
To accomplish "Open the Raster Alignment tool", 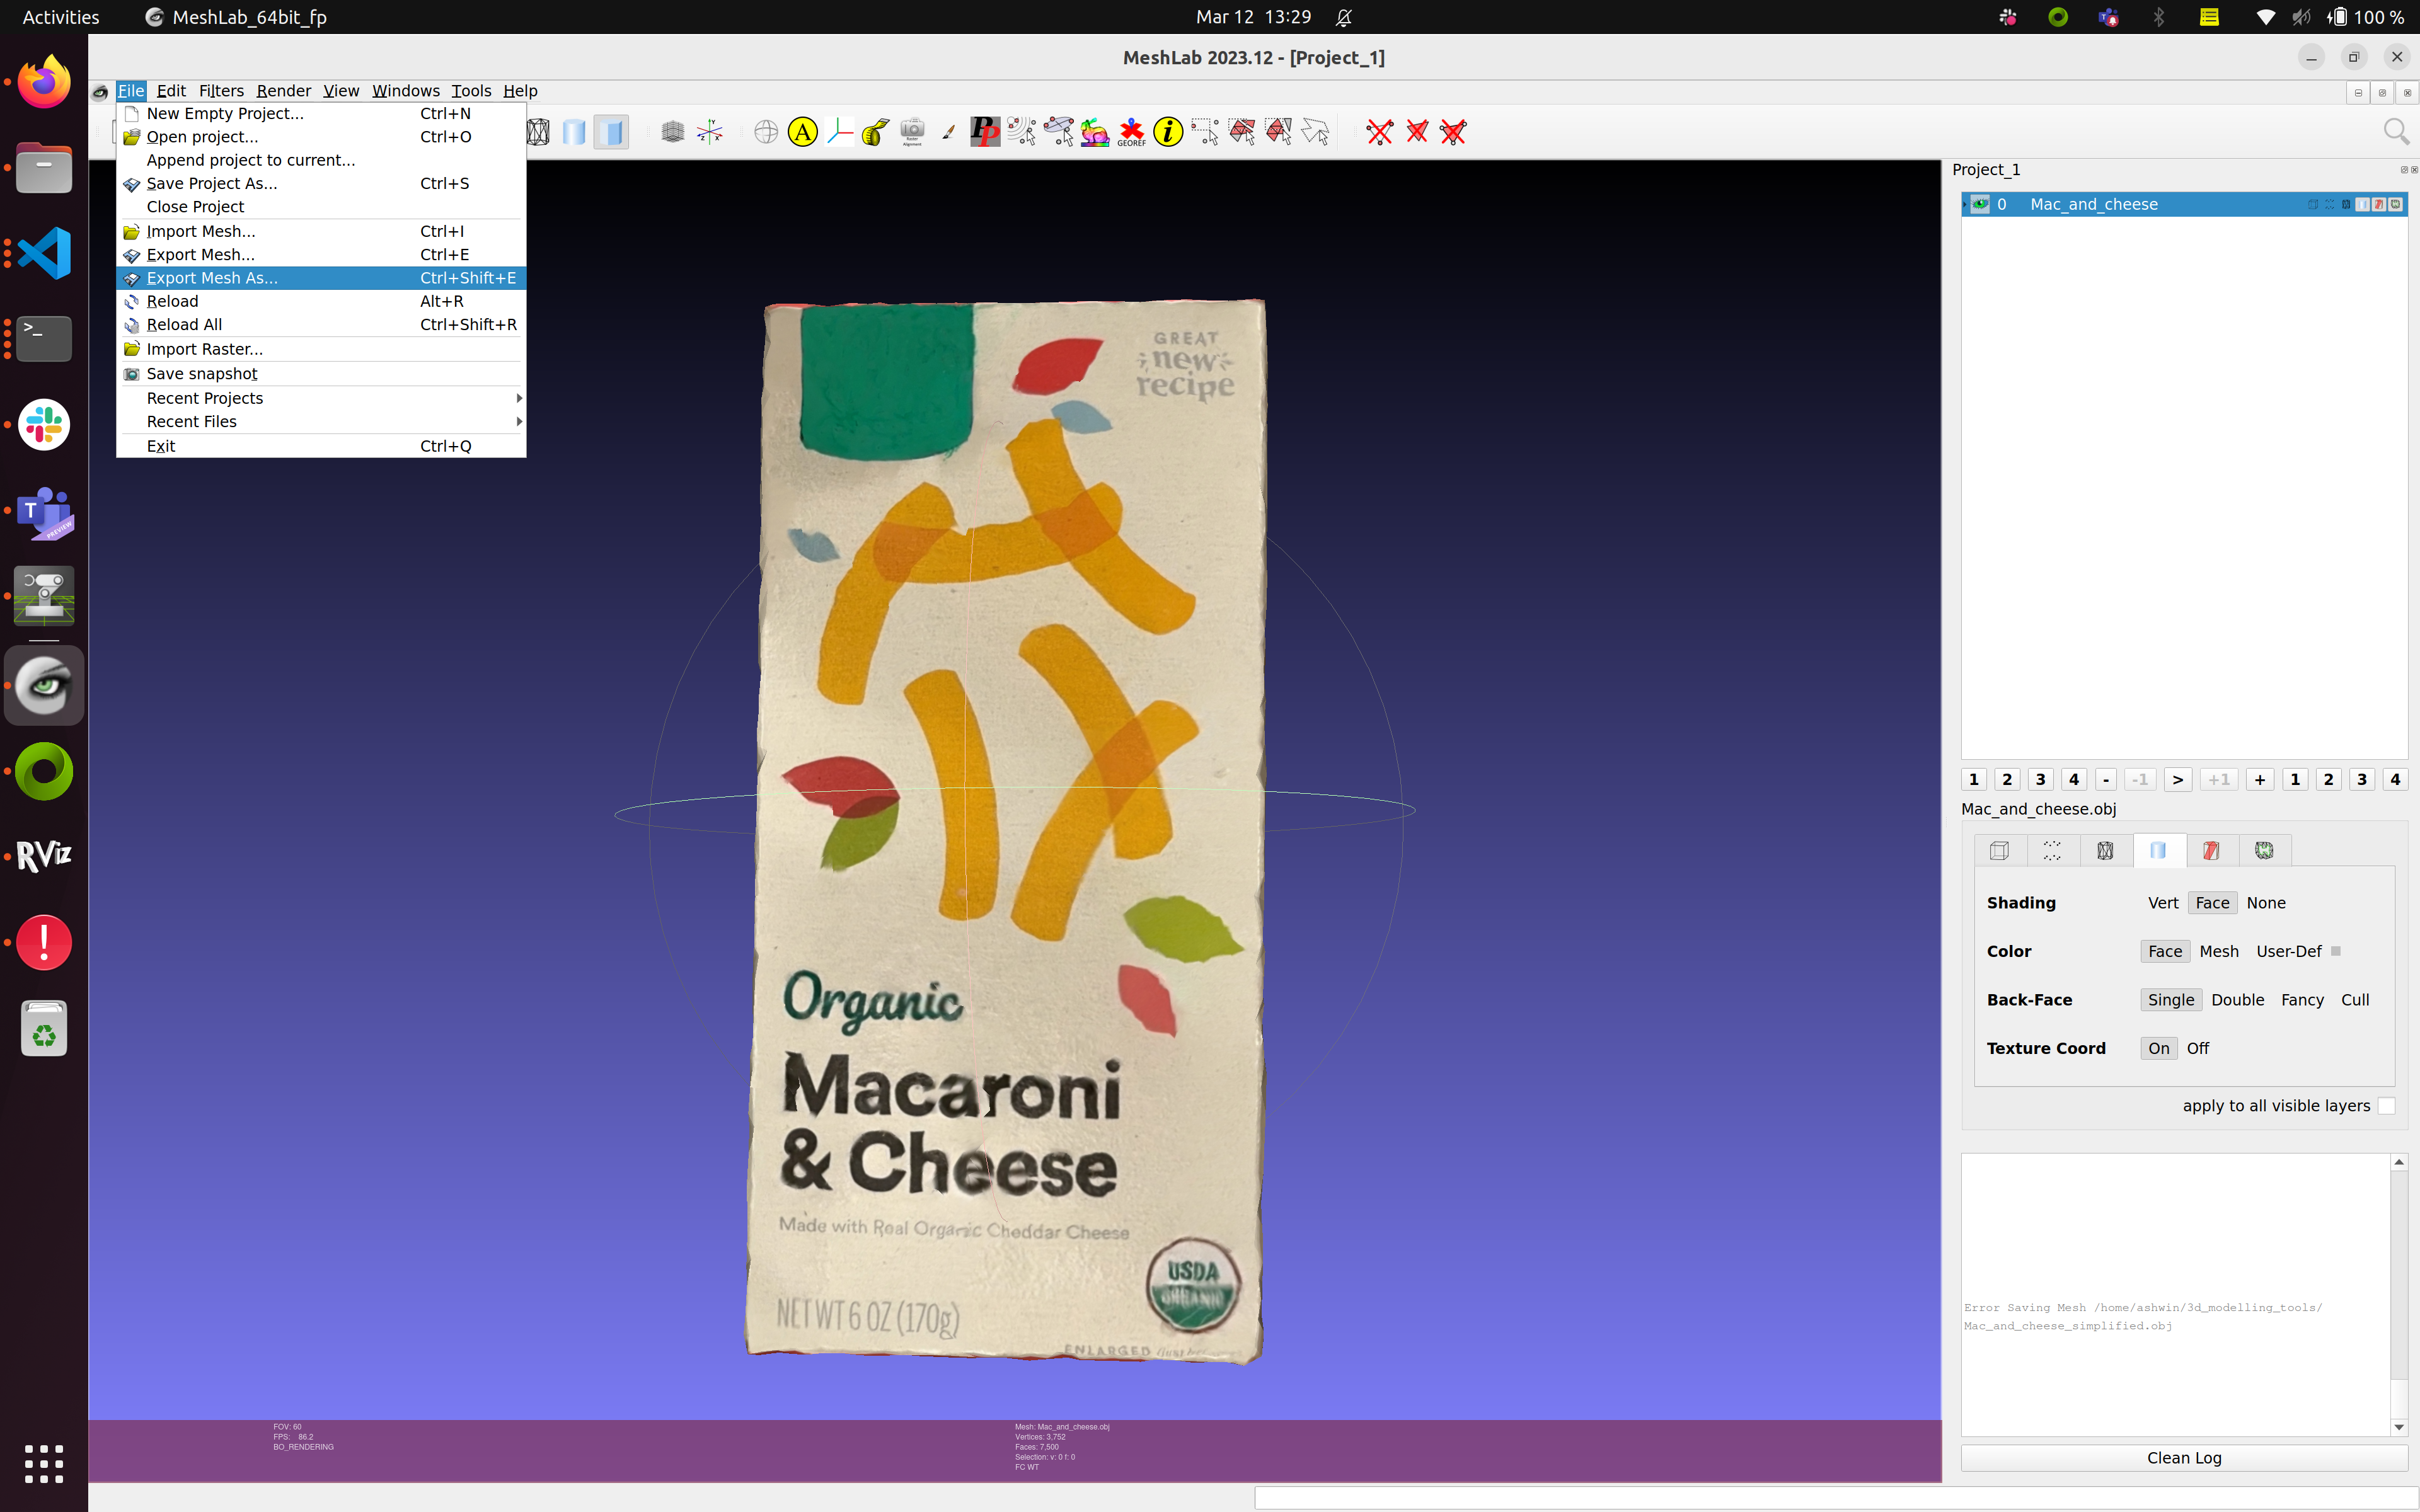I will click(x=912, y=131).
